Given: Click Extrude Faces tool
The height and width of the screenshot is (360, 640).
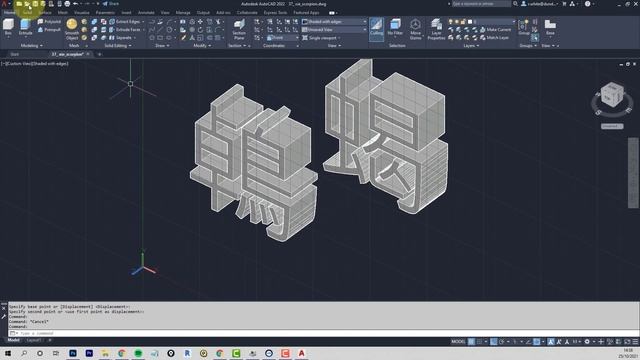Looking at the screenshot, I should point(125,30).
